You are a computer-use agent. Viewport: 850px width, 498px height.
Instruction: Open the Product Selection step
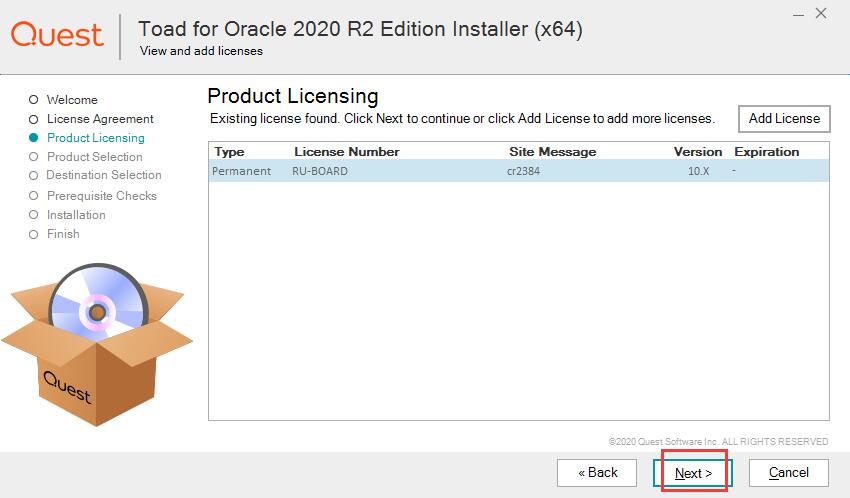coord(94,157)
